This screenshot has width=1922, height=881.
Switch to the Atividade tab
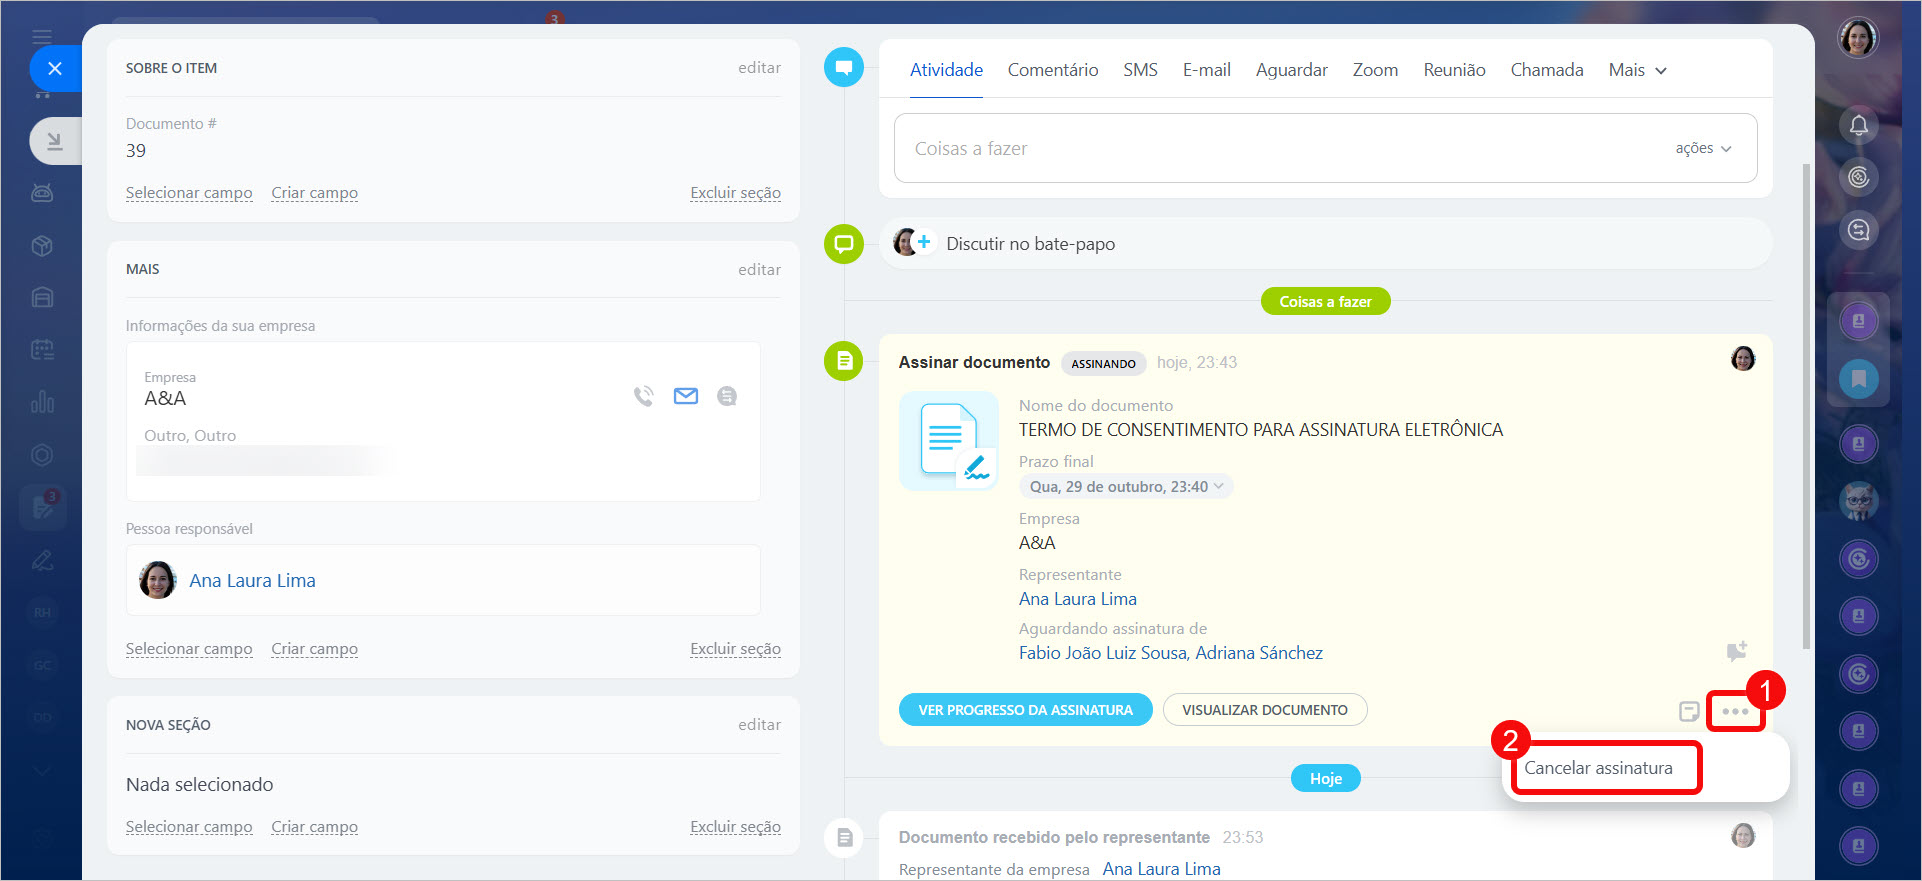946,70
